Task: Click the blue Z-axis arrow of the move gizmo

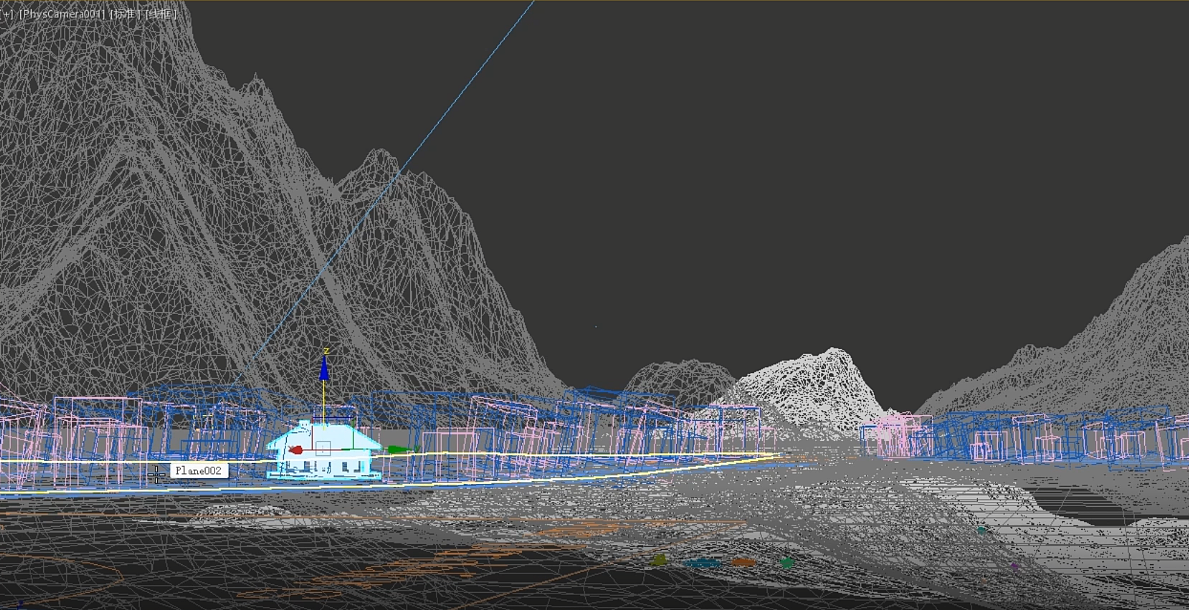Action: pyautogui.click(x=325, y=367)
